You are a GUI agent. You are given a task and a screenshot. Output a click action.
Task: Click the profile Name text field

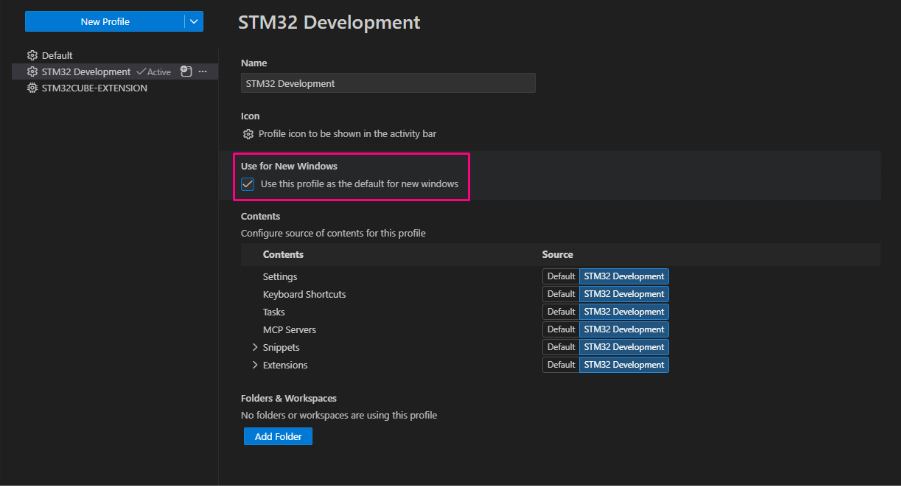coord(388,84)
